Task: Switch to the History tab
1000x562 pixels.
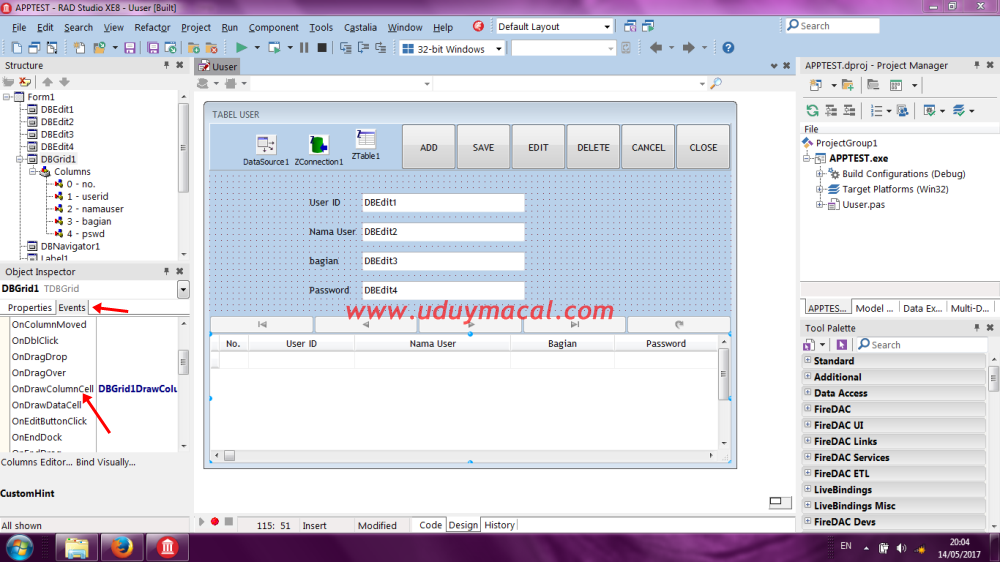Action: point(499,525)
